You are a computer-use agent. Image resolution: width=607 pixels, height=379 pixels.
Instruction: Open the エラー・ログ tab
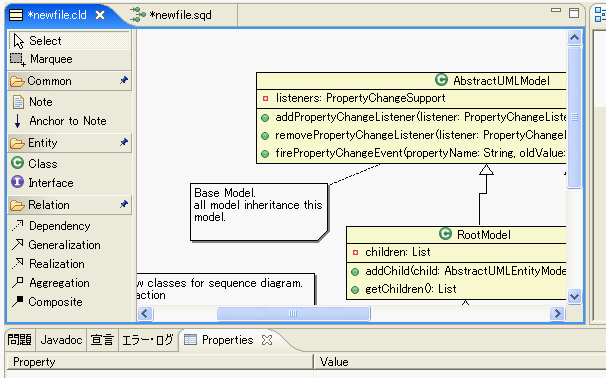tap(147, 340)
